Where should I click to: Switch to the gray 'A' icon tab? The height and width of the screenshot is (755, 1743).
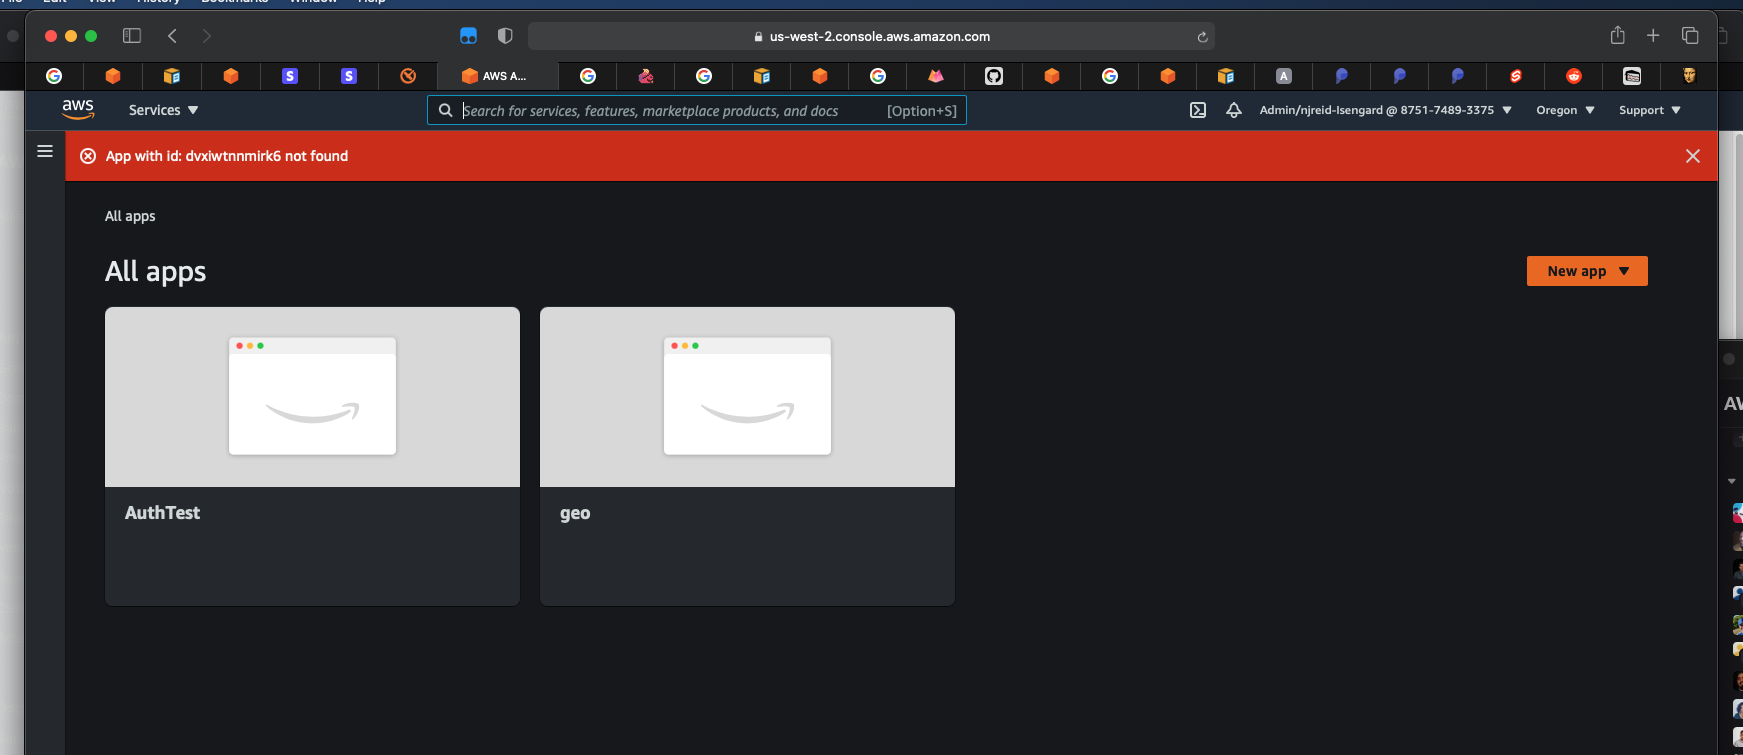click(x=1284, y=76)
